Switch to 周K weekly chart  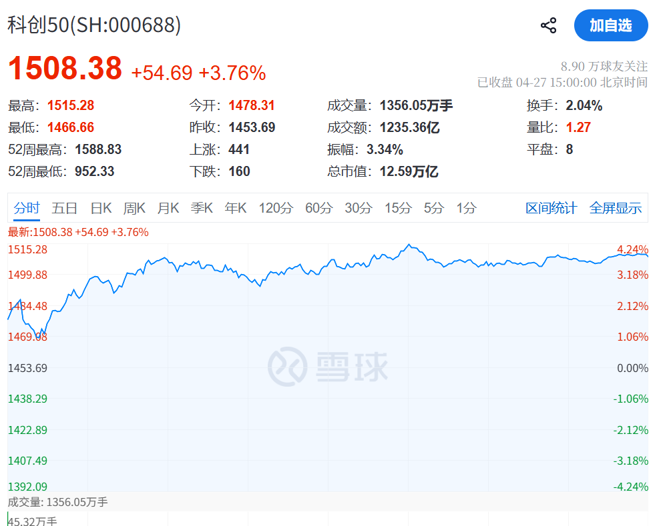point(134,208)
